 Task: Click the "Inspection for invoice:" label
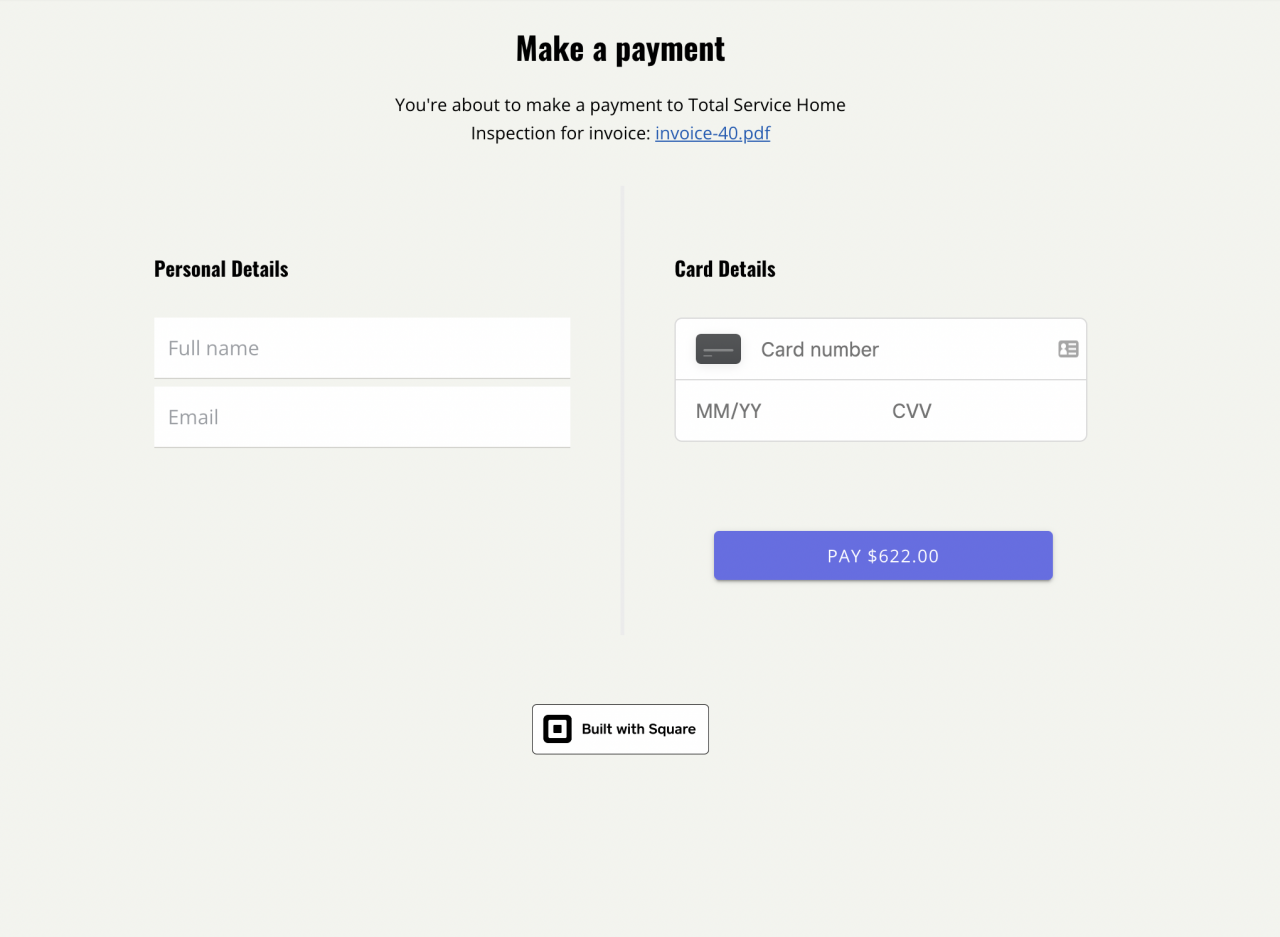pyautogui.click(x=560, y=133)
